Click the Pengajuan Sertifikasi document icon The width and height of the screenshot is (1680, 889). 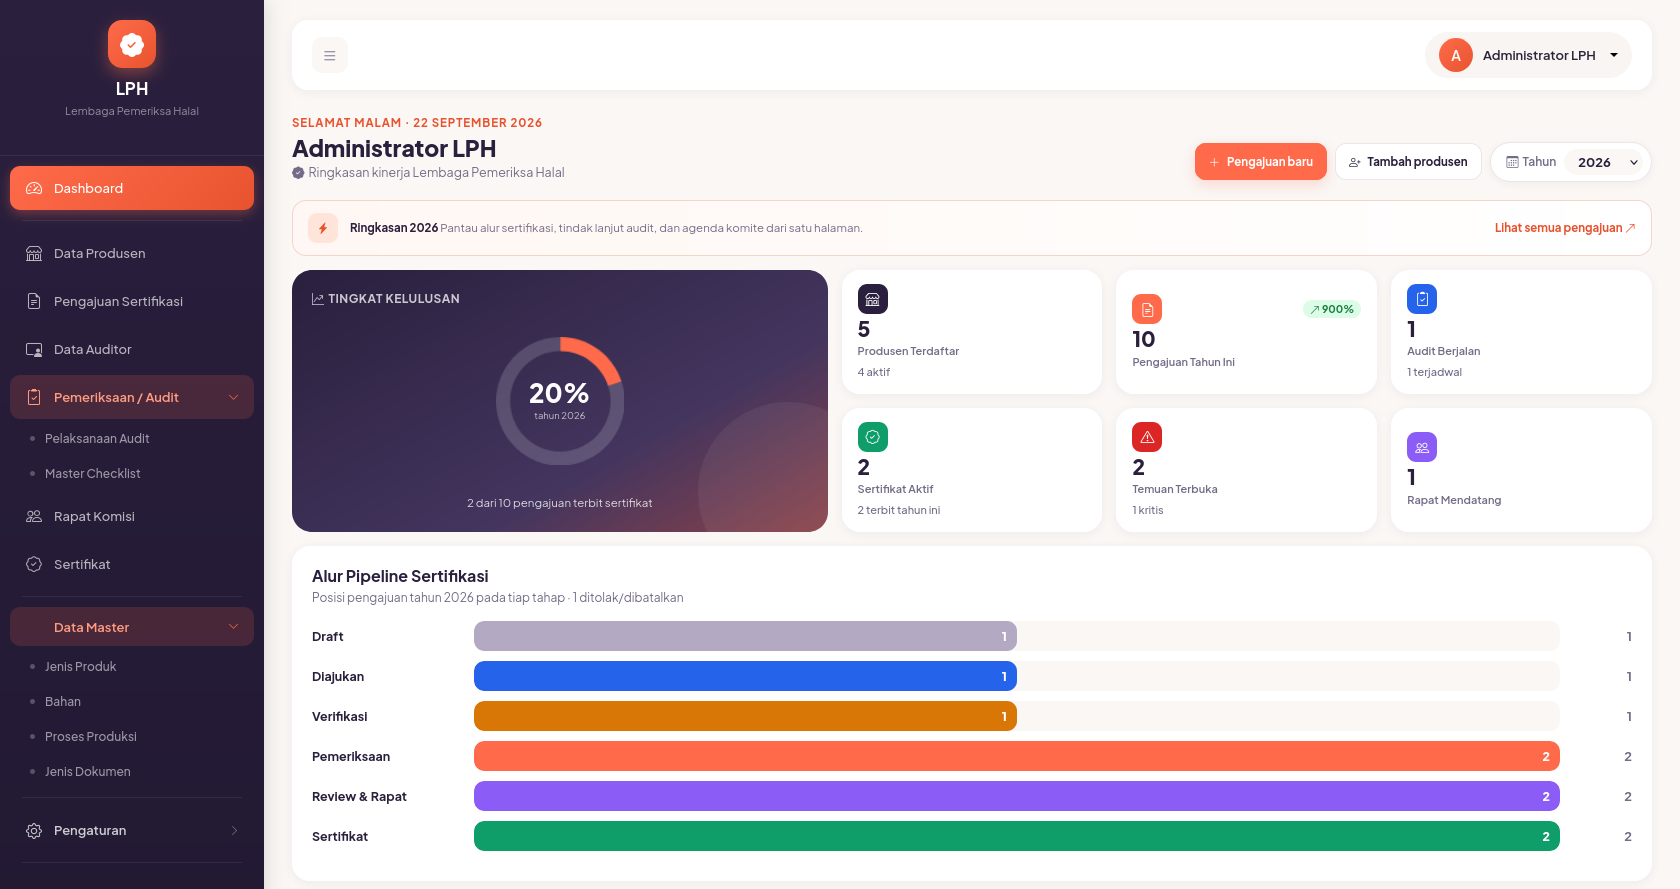coord(34,301)
